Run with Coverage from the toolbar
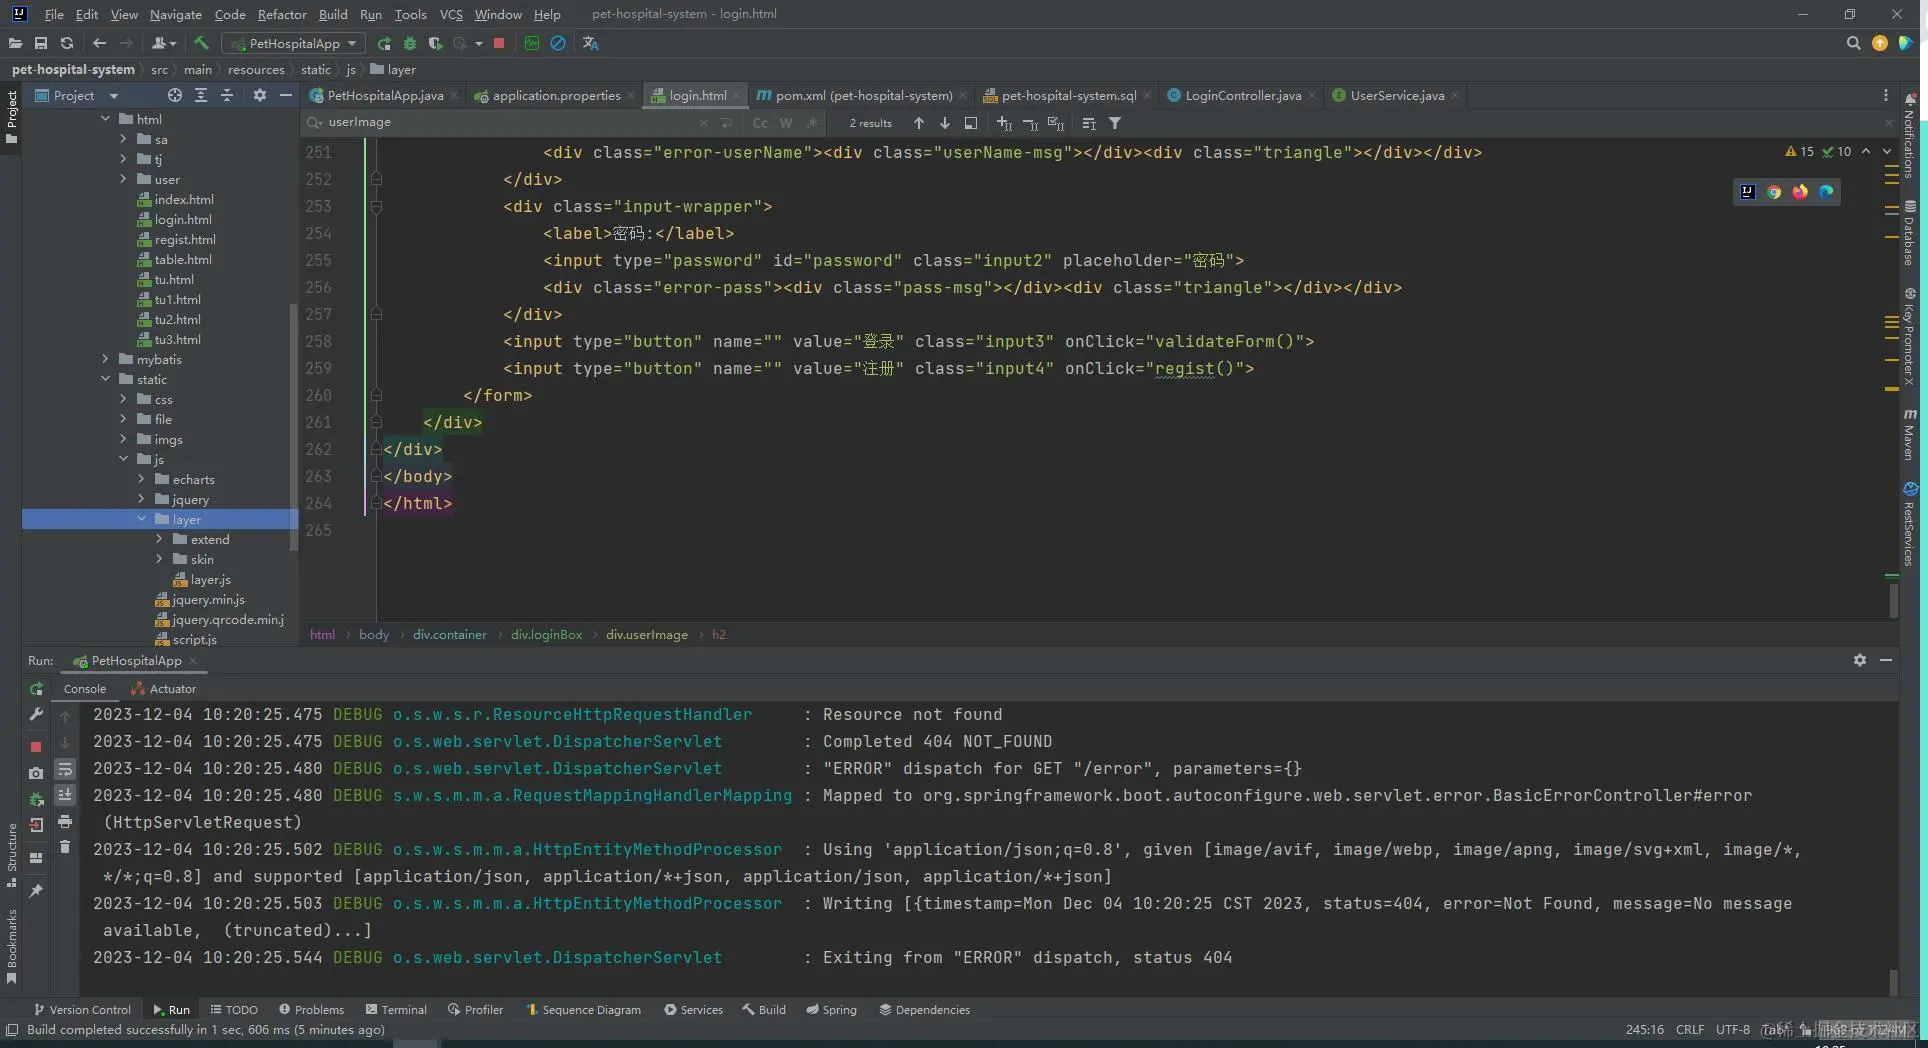 (435, 43)
